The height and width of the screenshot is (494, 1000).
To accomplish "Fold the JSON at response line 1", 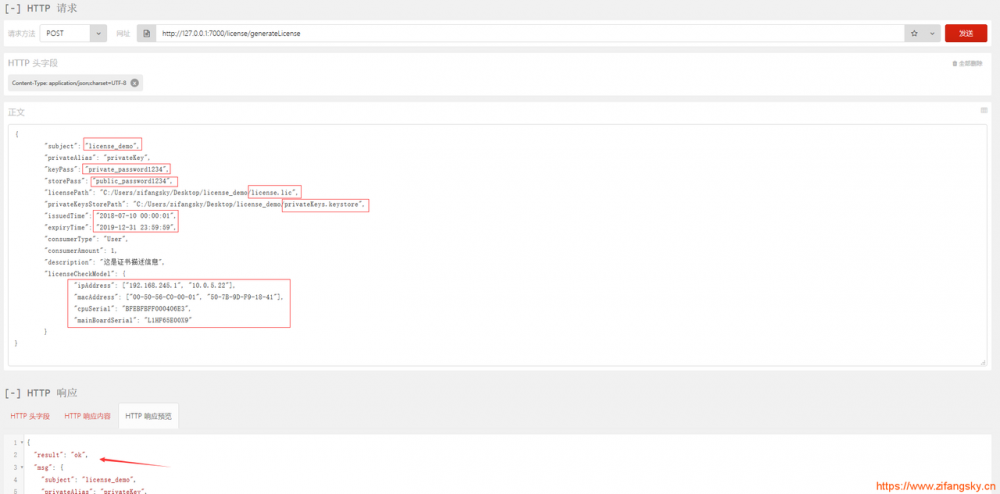I will [22, 442].
